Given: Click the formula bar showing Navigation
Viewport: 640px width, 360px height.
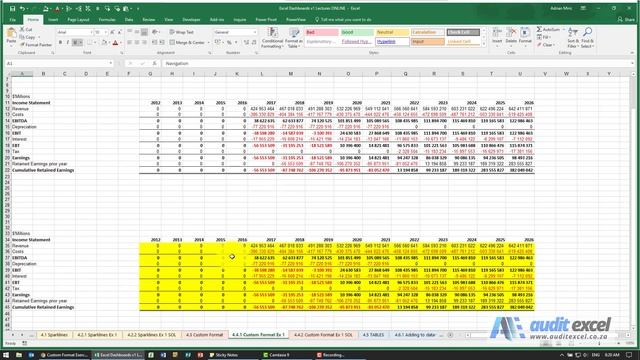Looking at the screenshot, I should coord(396,63).
